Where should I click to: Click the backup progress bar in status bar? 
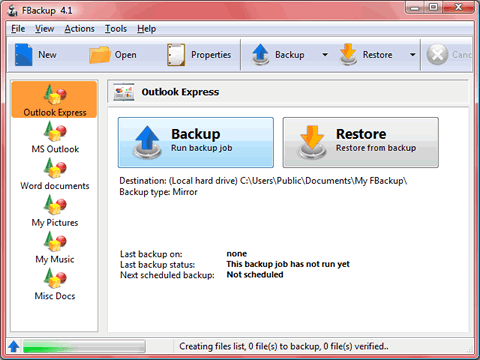click(84, 346)
